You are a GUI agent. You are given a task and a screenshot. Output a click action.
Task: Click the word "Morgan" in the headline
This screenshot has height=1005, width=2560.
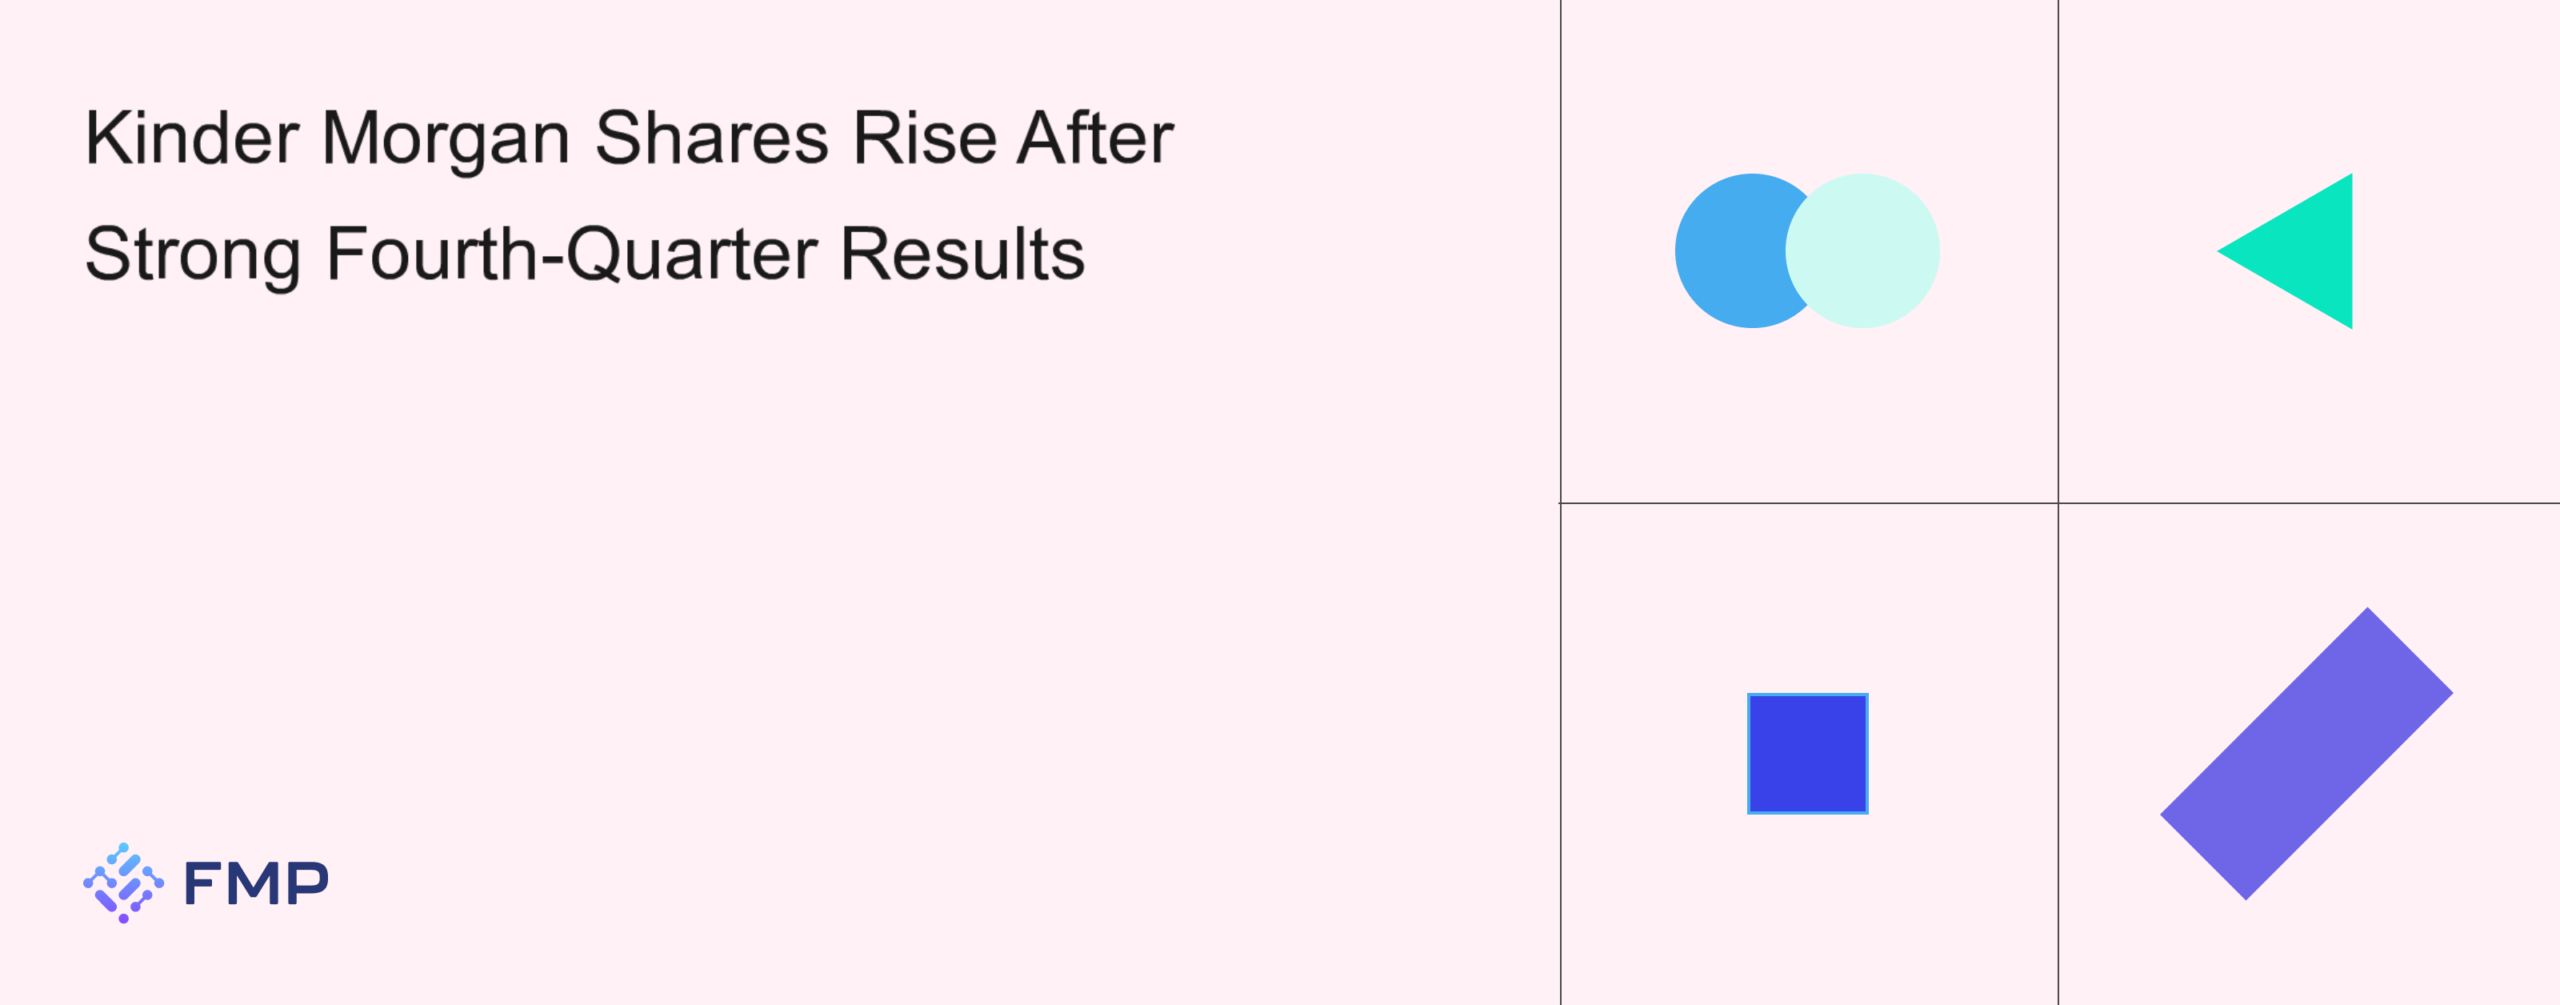pyautogui.click(x=446, y=138)
